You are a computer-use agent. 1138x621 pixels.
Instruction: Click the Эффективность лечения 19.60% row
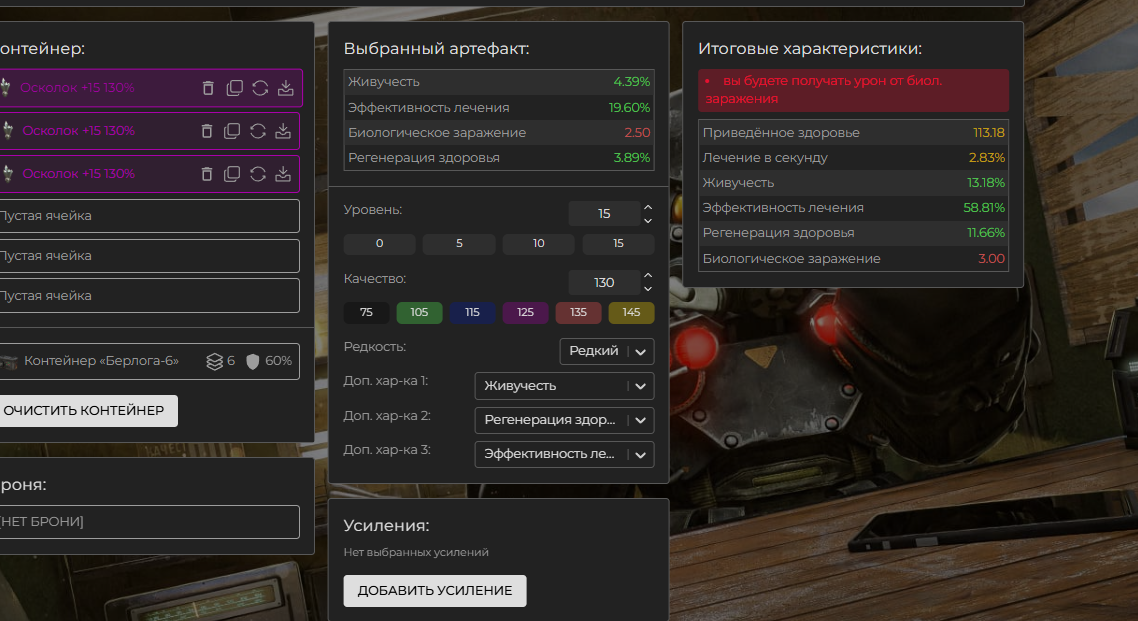(499, 107)
